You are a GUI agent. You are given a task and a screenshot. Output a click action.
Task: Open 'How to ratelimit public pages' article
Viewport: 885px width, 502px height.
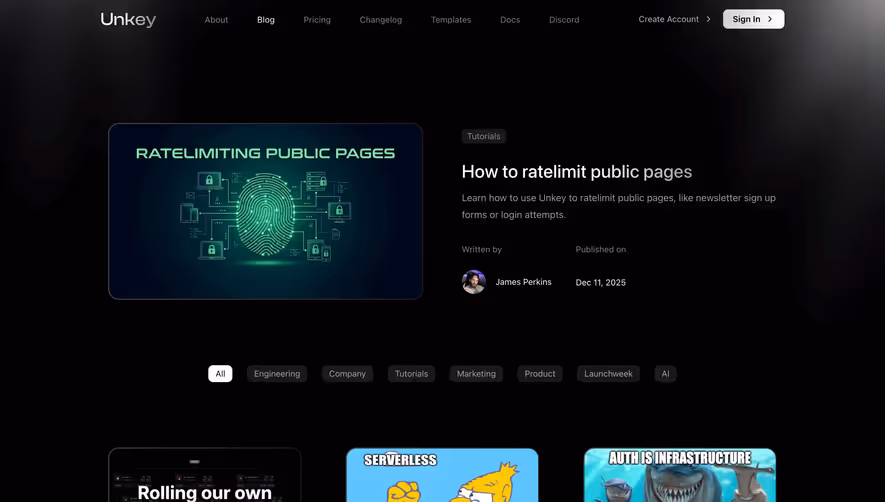point(577,172)
